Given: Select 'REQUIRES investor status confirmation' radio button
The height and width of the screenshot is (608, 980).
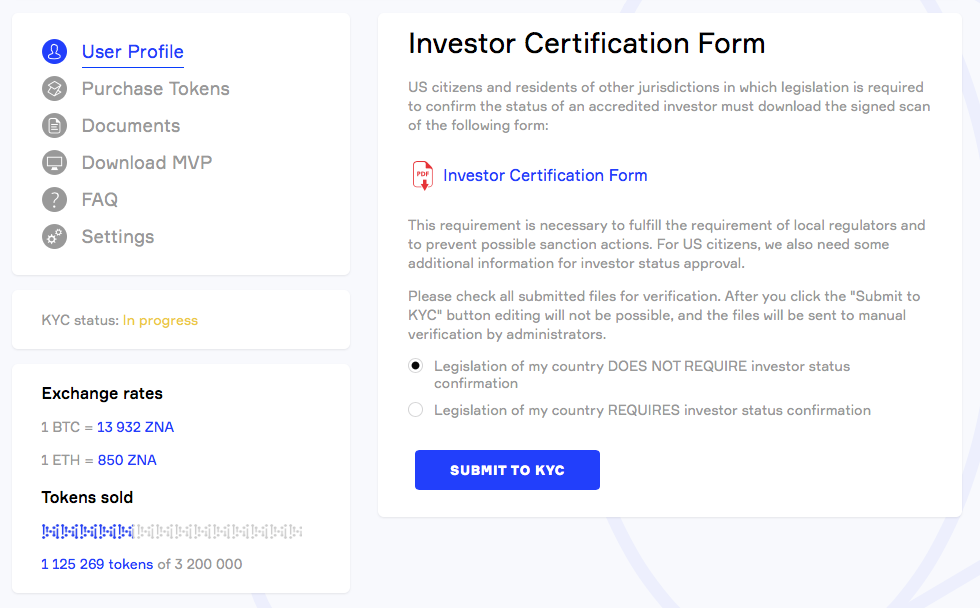Looking at the screenshot, I should point(416,410).
